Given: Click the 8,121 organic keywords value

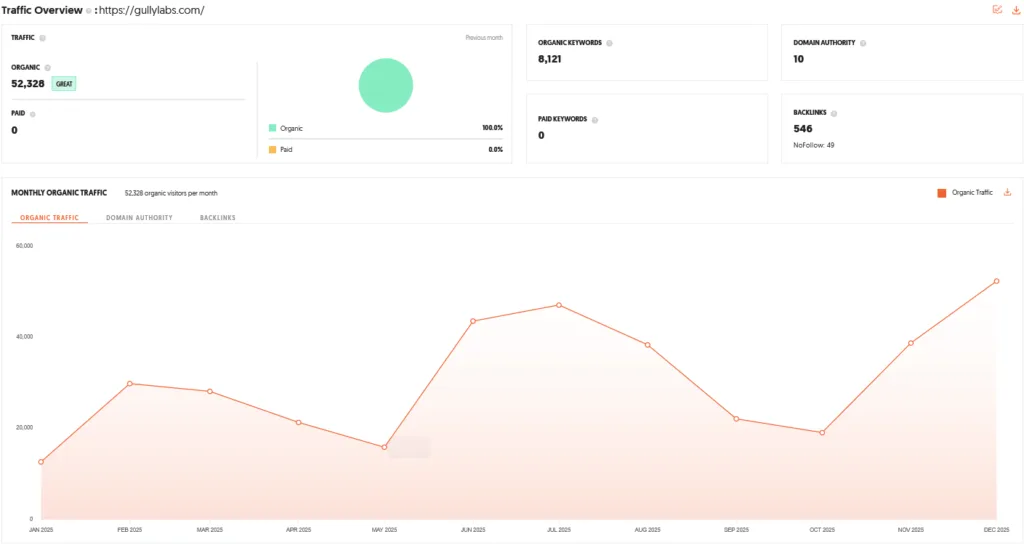Looking at the screenshot, I should (550, 59).
